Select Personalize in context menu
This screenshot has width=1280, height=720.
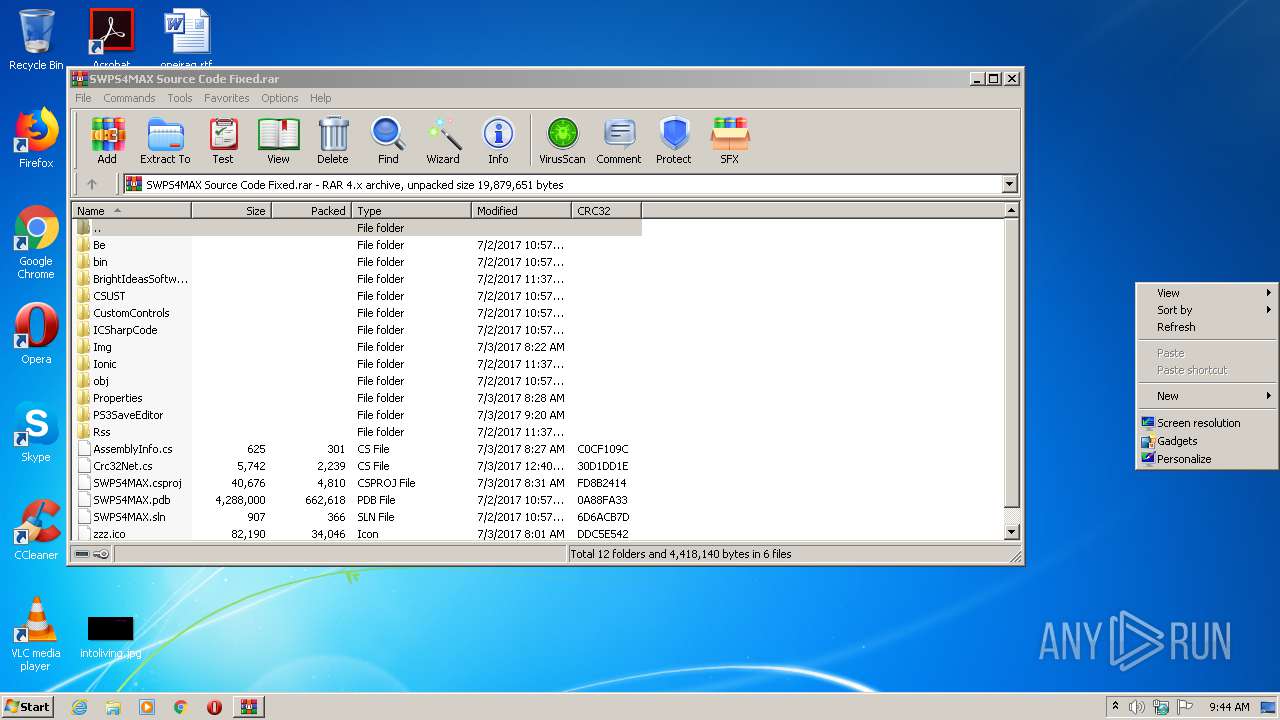coord(1207,459)
